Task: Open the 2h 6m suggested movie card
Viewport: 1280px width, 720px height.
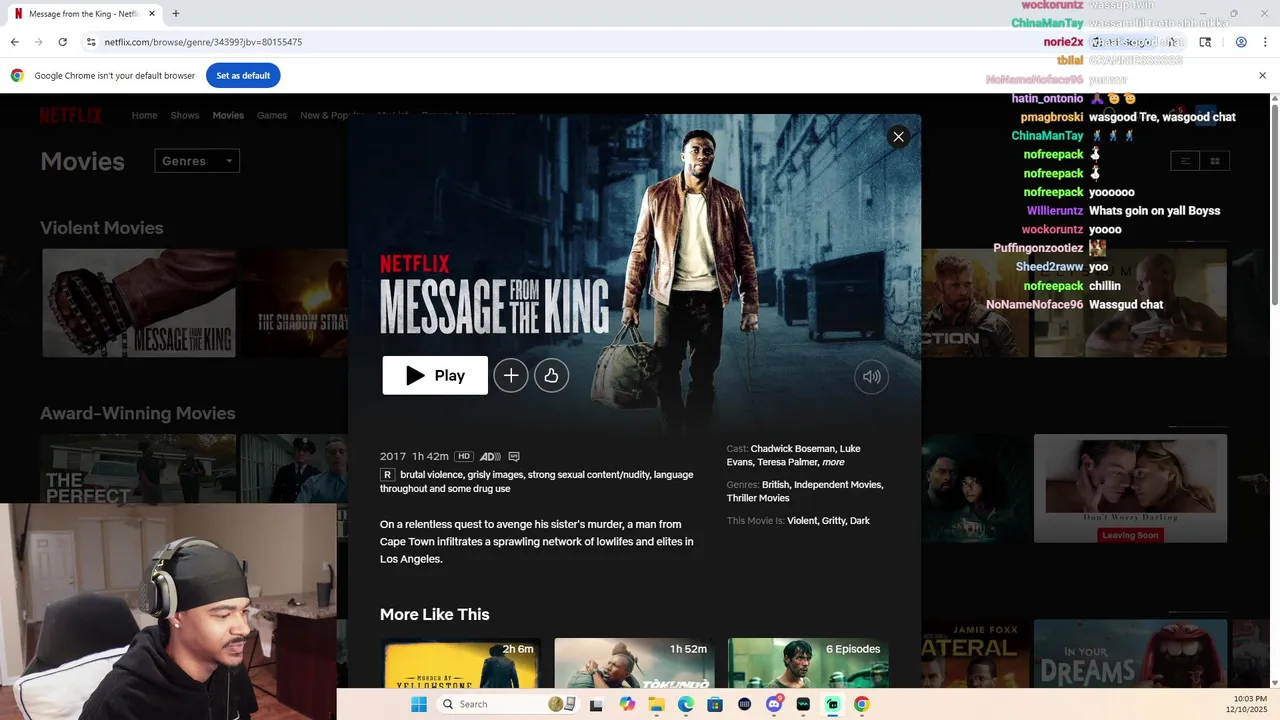Action: pos(460,663)
